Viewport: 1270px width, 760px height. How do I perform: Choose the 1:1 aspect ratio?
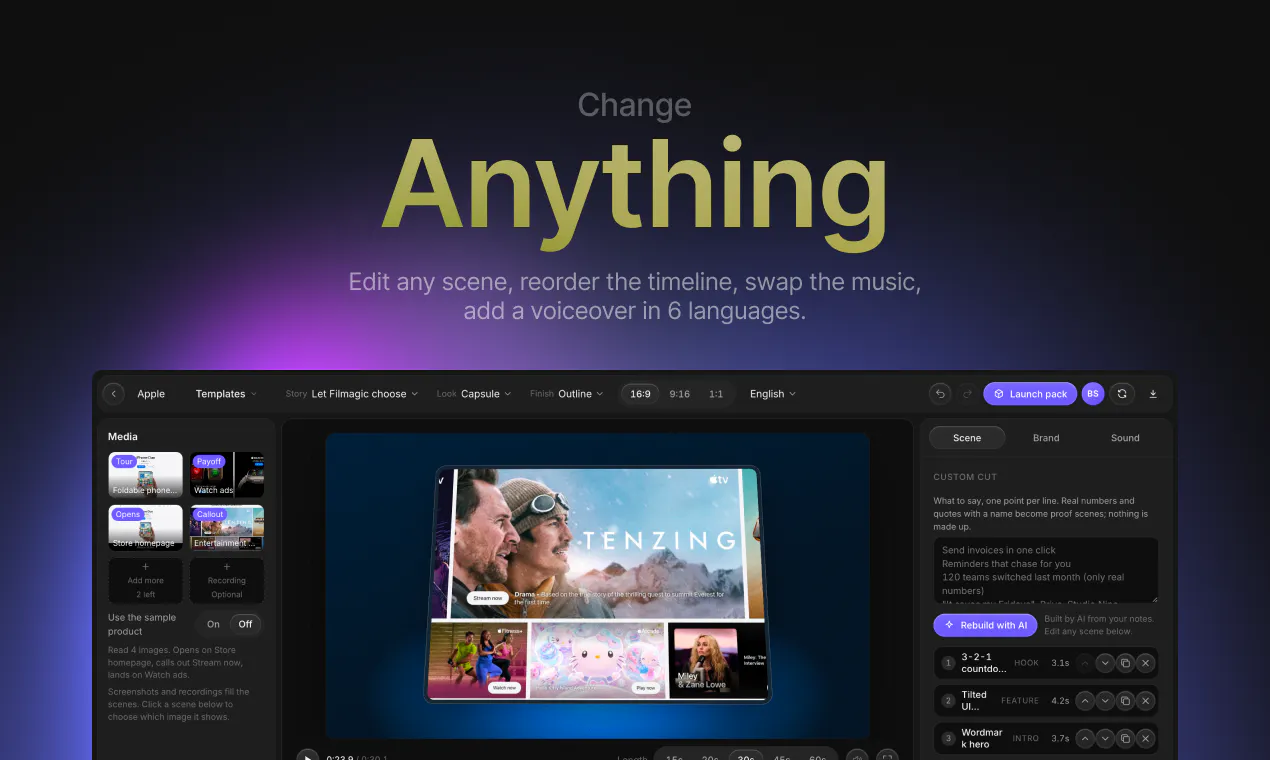pyautogui.click(x=716, y=394)
